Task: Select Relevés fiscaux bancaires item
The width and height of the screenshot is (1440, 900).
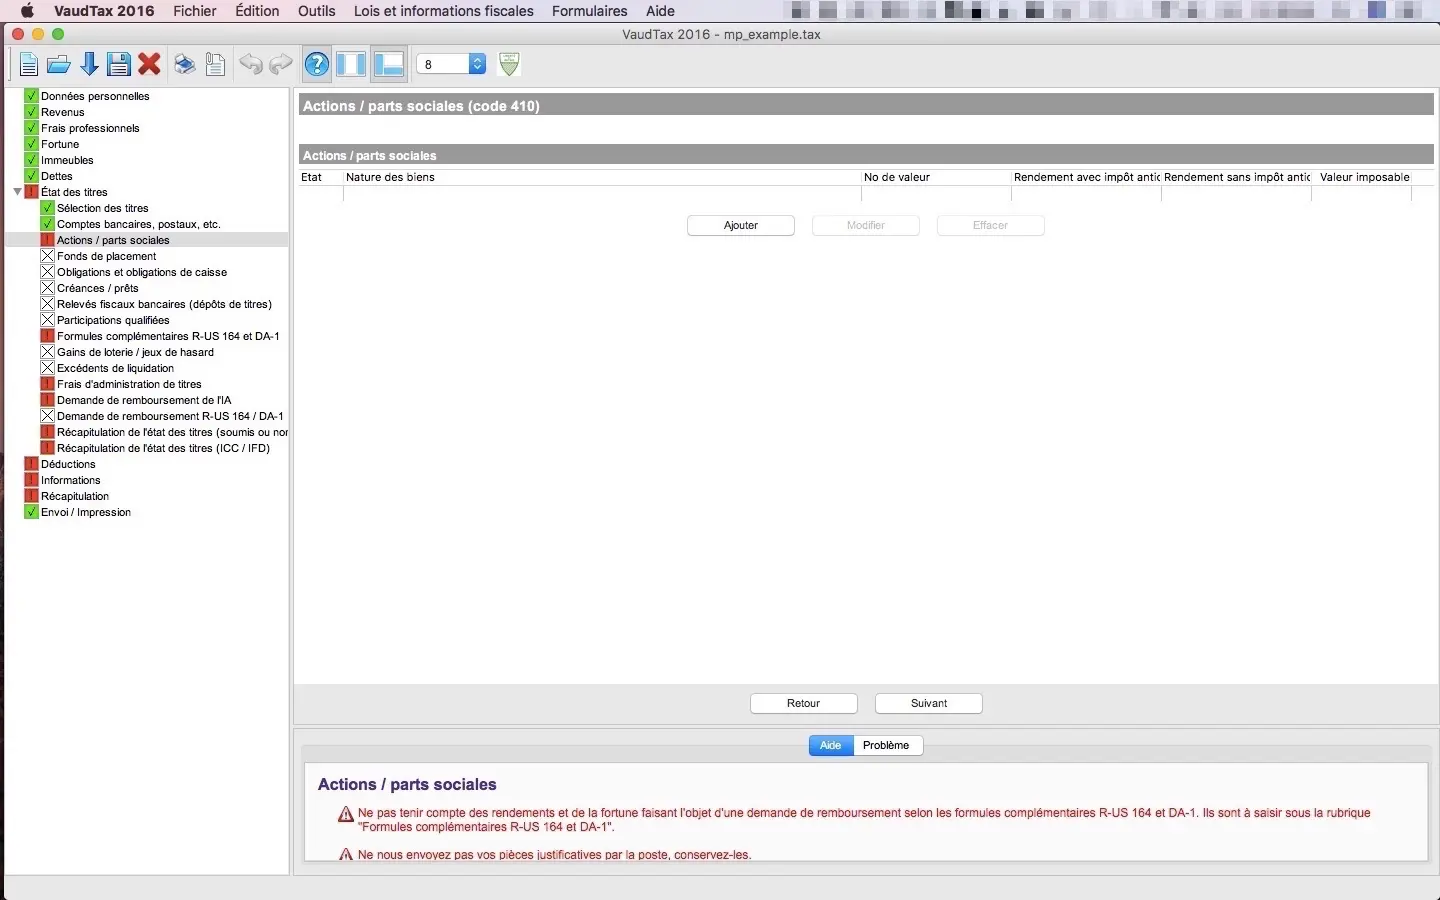Action: 165,304
